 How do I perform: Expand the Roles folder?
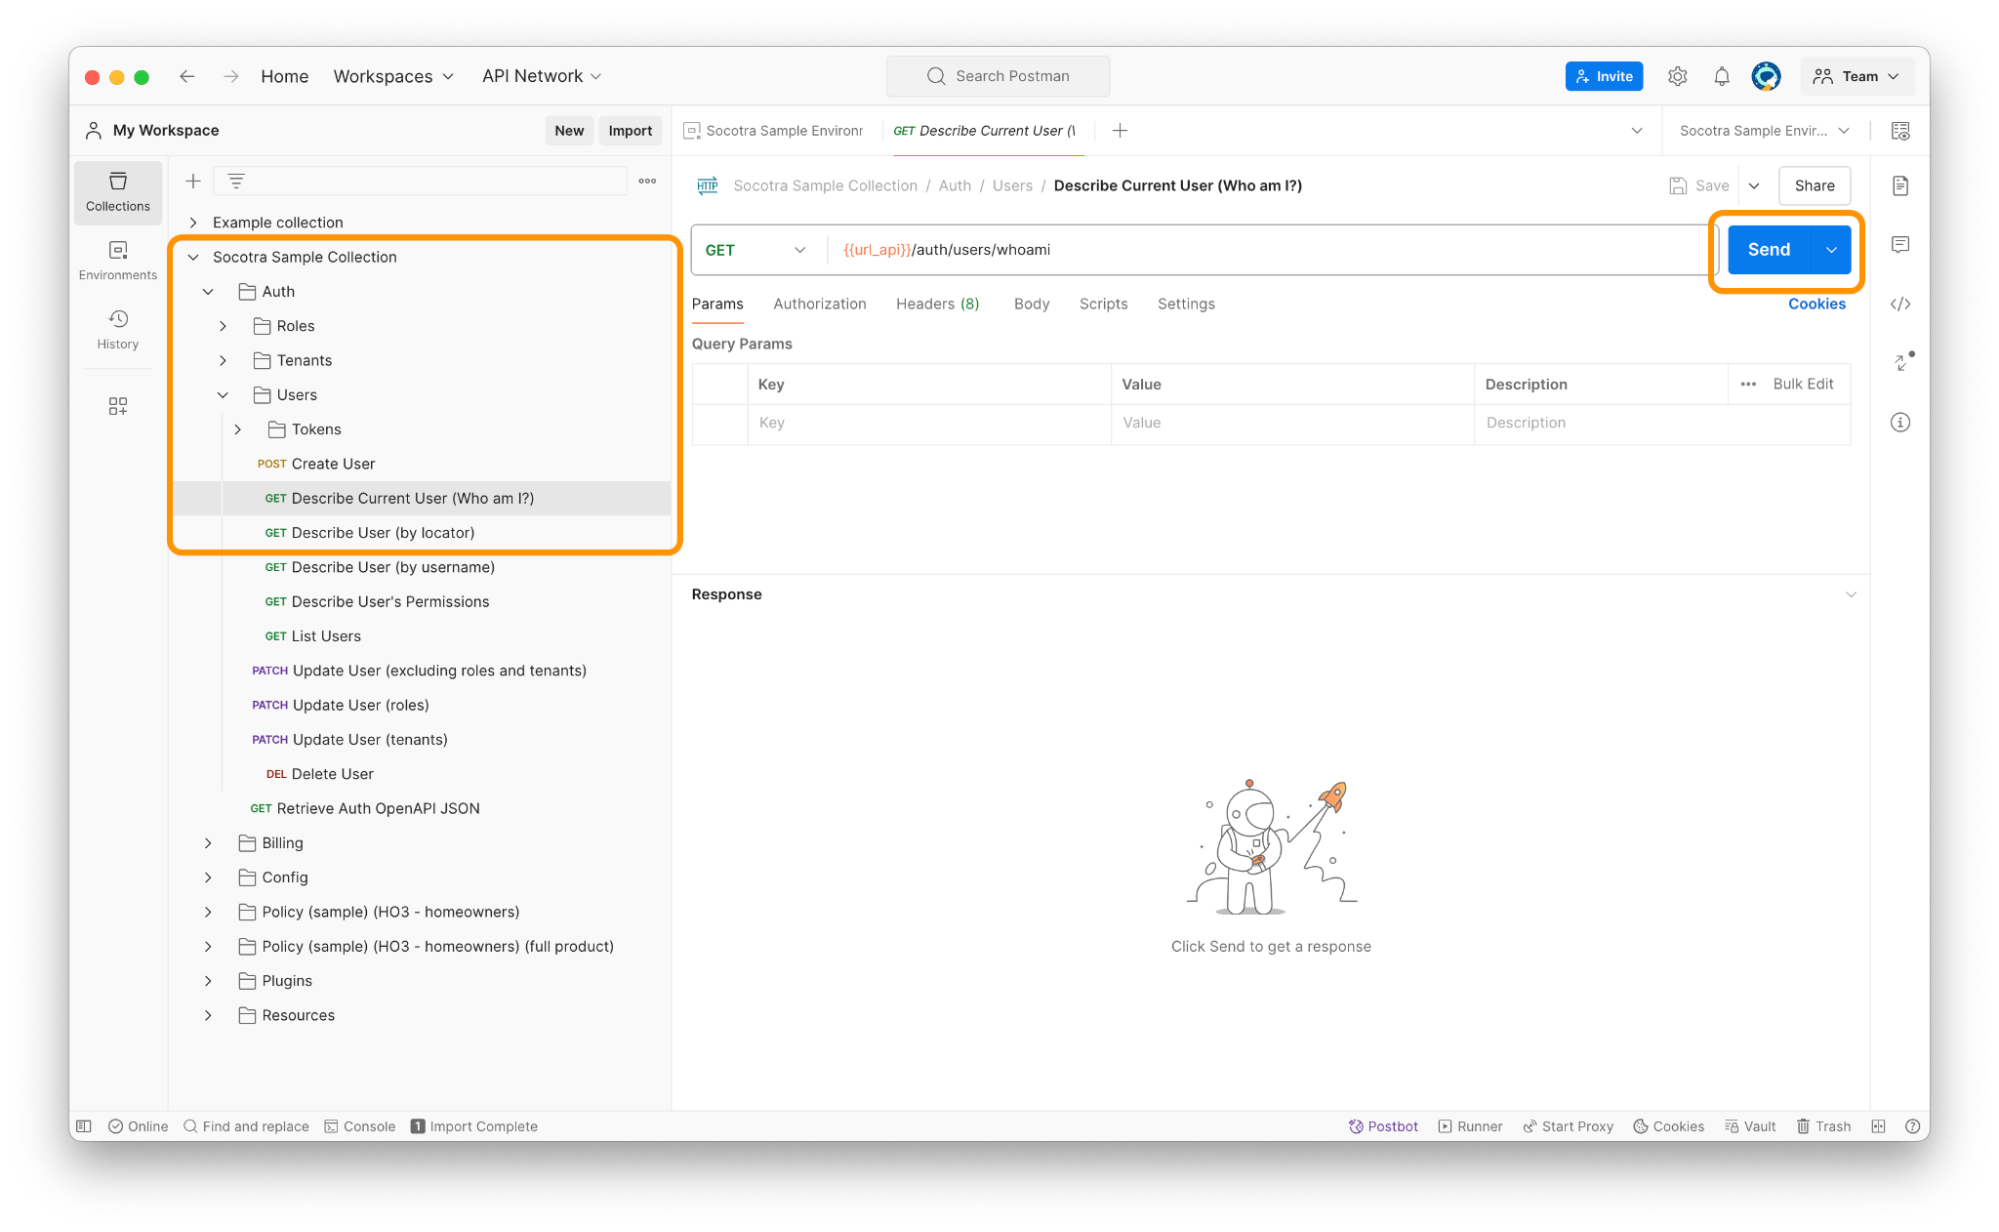[x=223, y=326]
